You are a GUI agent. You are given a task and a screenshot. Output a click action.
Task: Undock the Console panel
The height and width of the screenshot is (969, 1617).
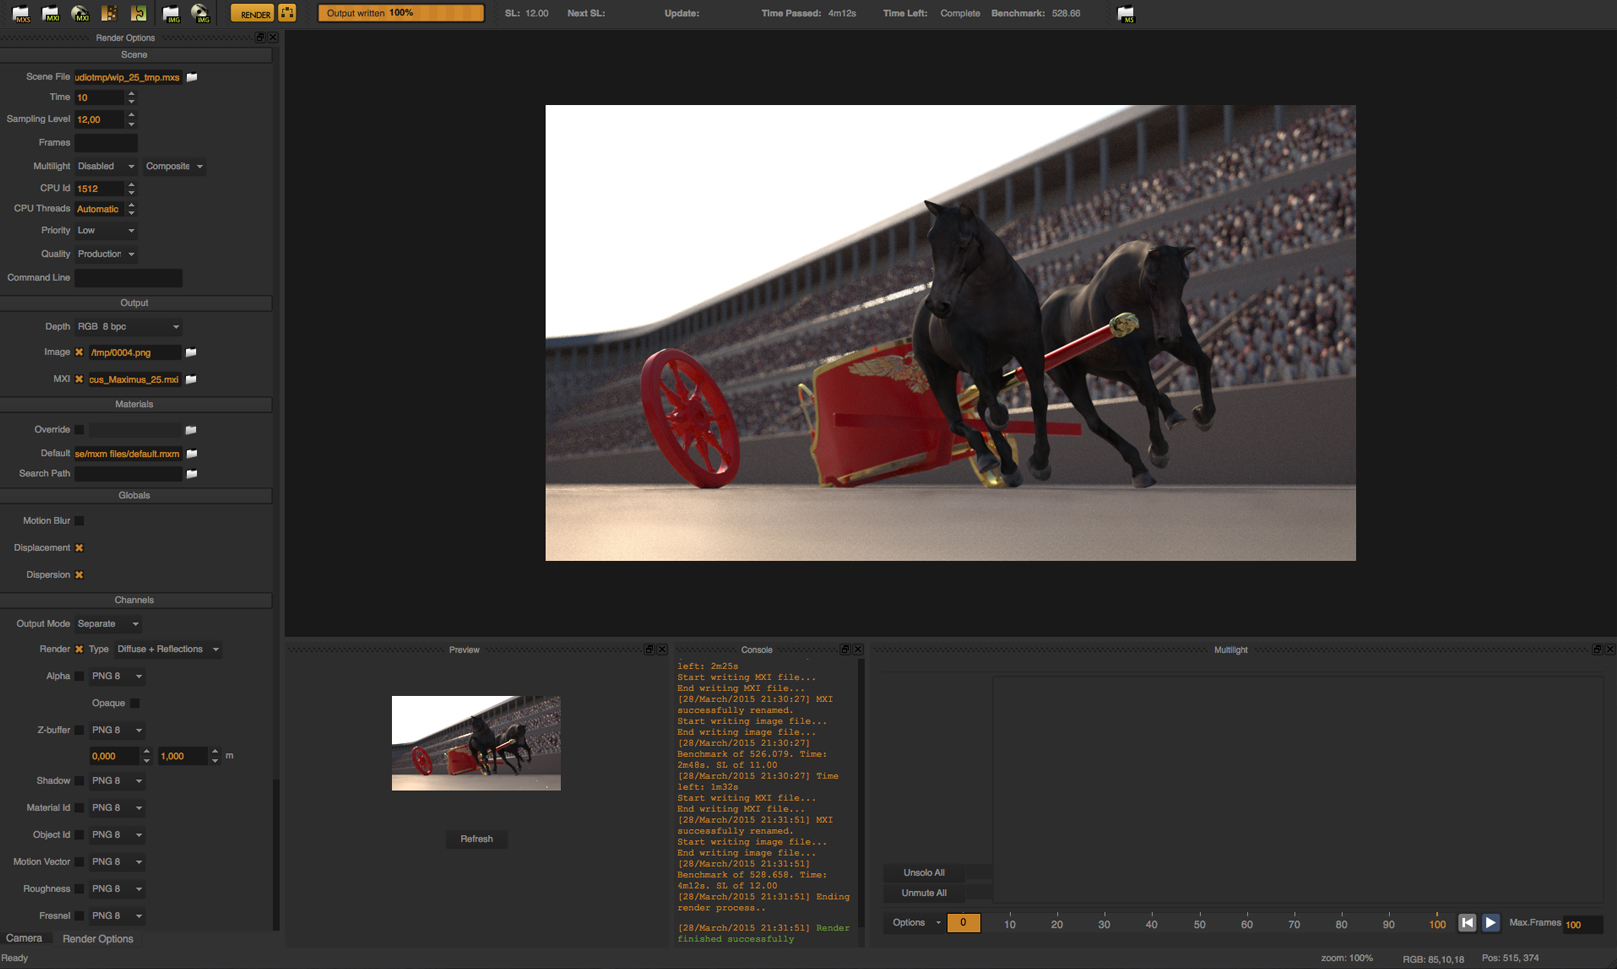[x=845, y=649]
